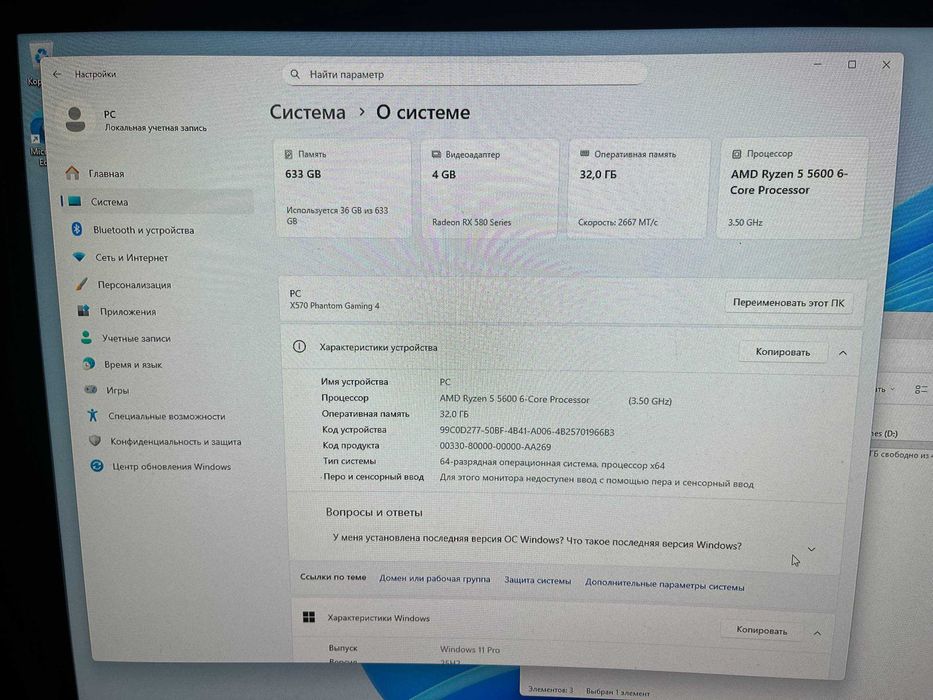Collapse Характеристики Windows section chevron
The image size is (933, 700).
818,633
